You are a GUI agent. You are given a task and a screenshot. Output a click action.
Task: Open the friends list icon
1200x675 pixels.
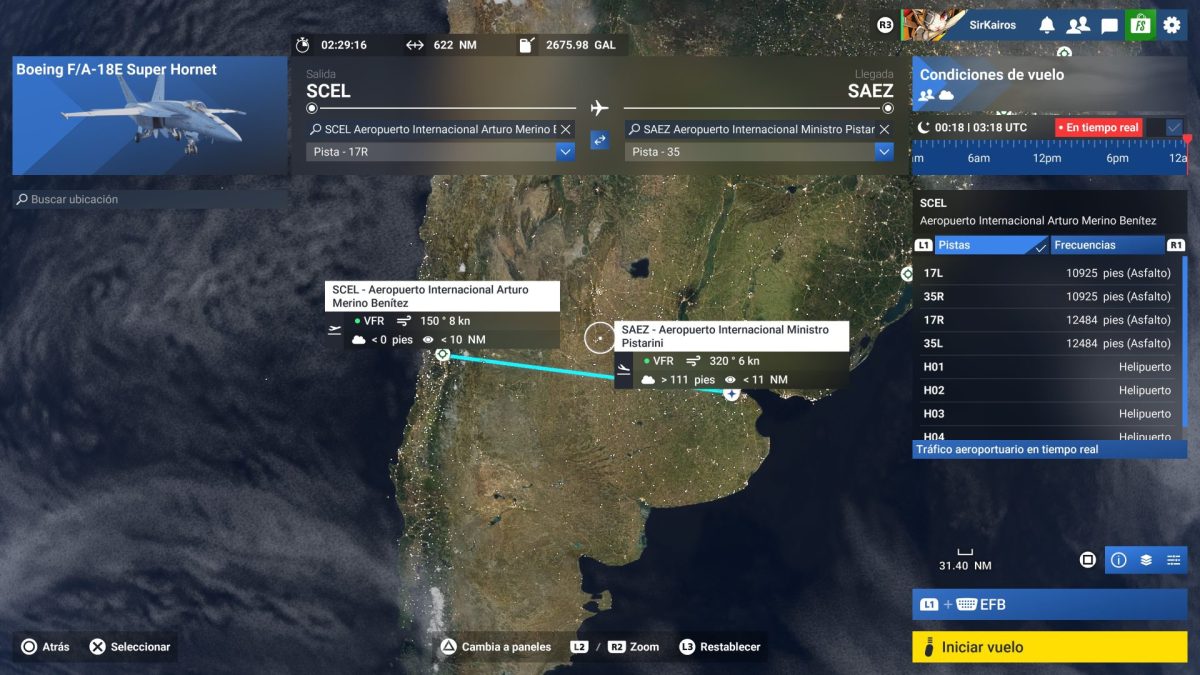coord(1077,25)
